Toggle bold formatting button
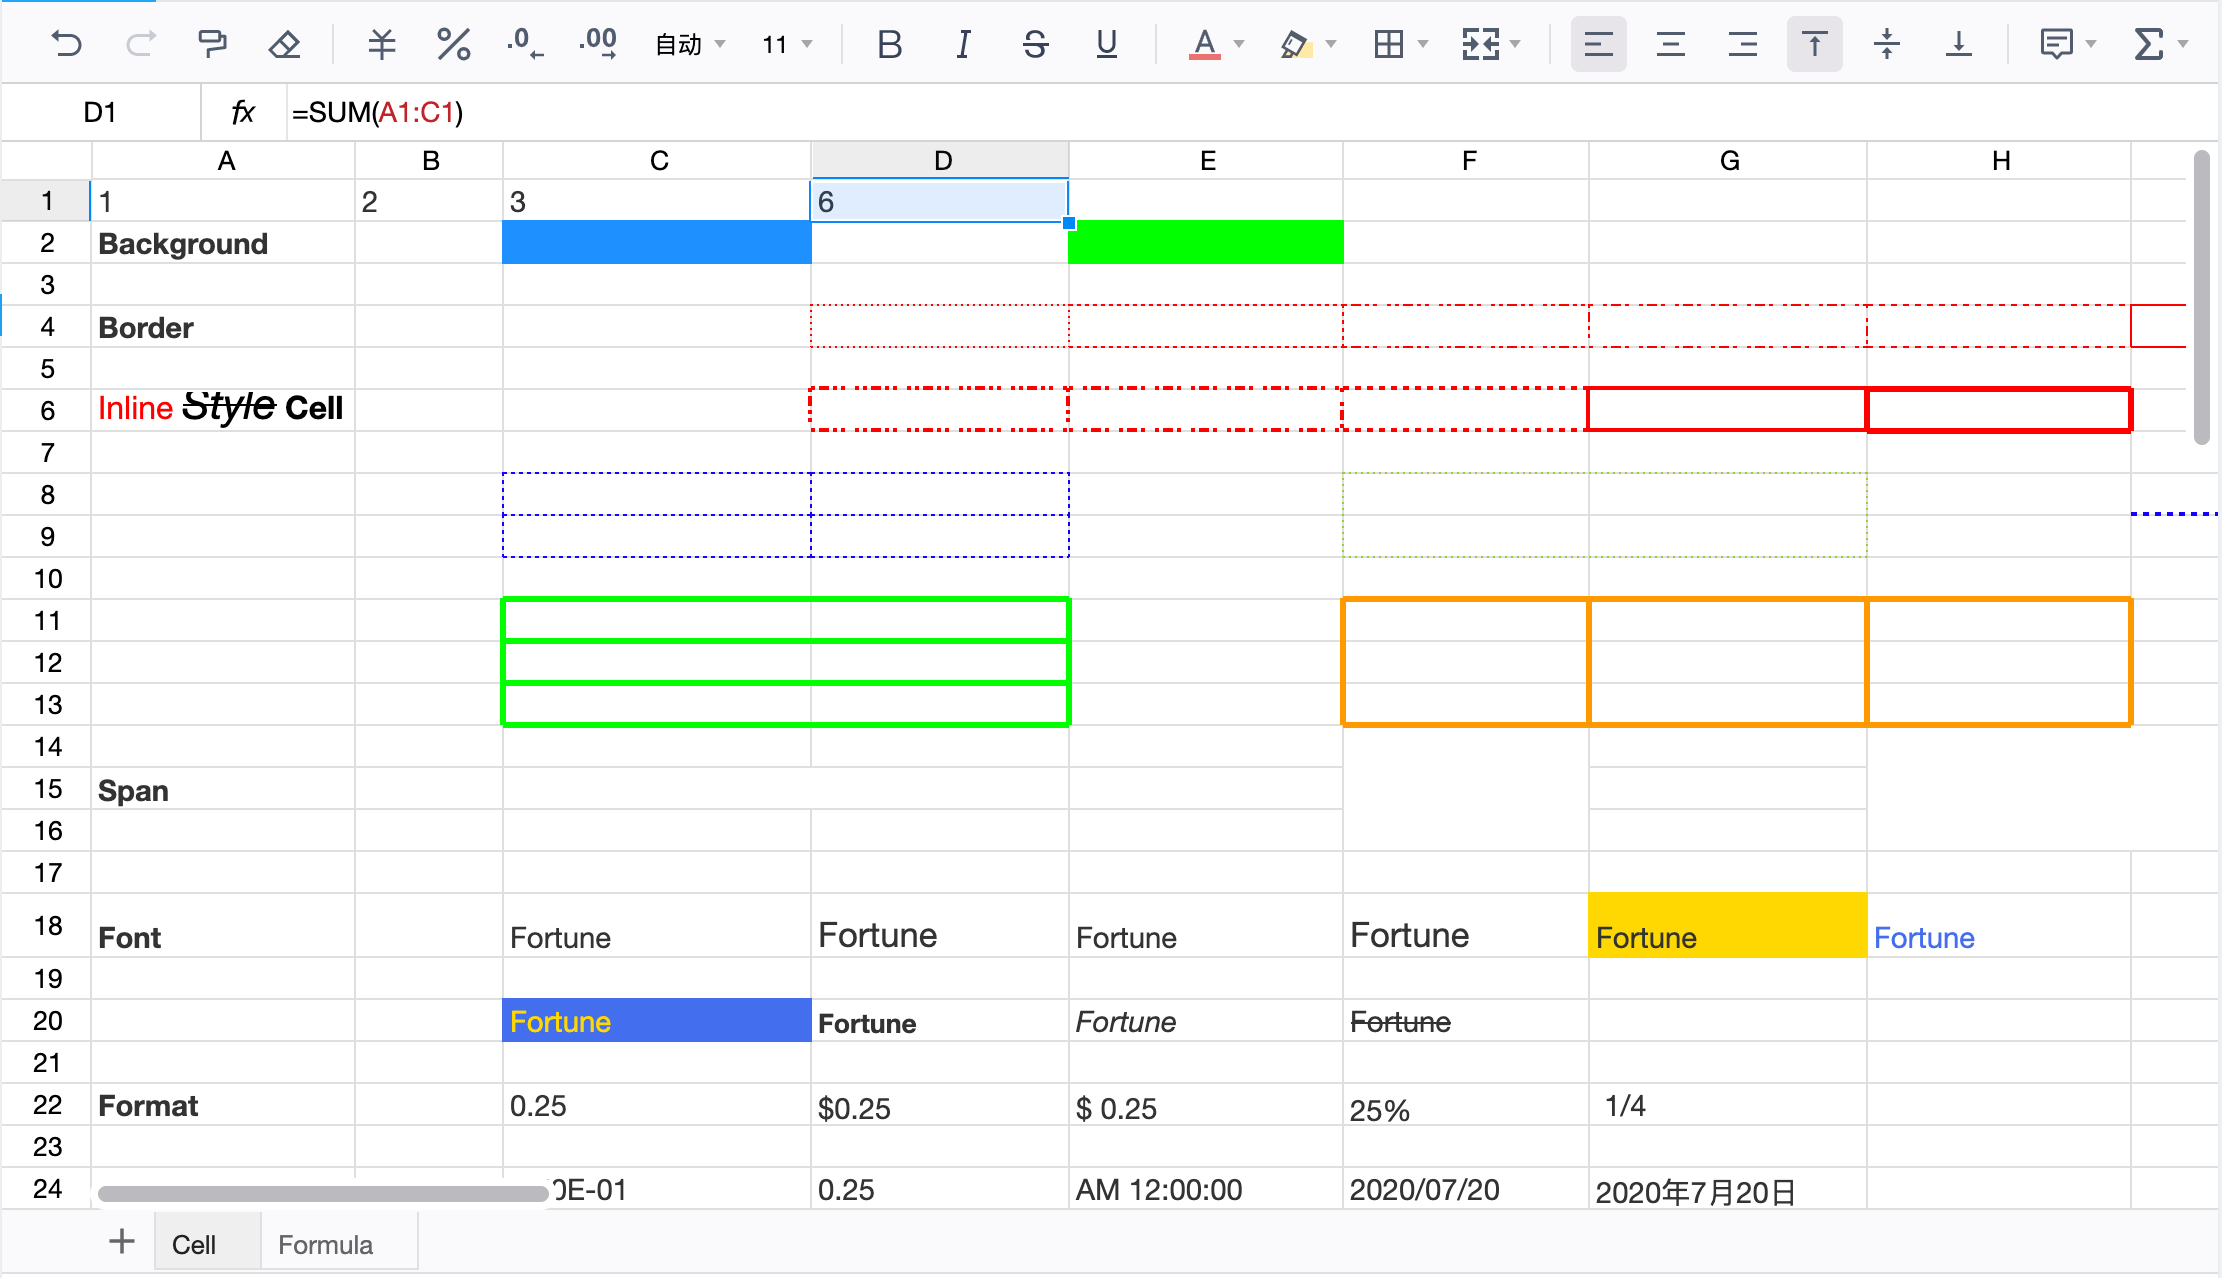This screenshot has width=2222, height=1278. click(889, 44)
